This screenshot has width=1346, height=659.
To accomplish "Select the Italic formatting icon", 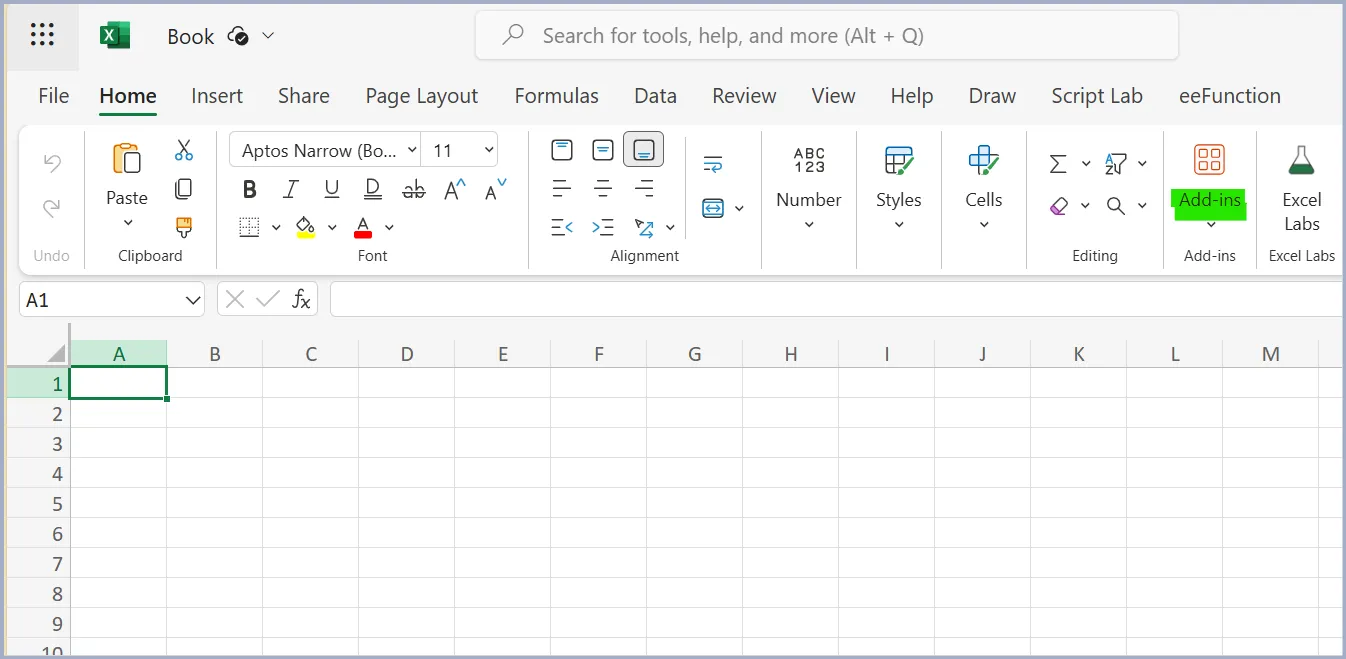I will click(x=290, y=188).
